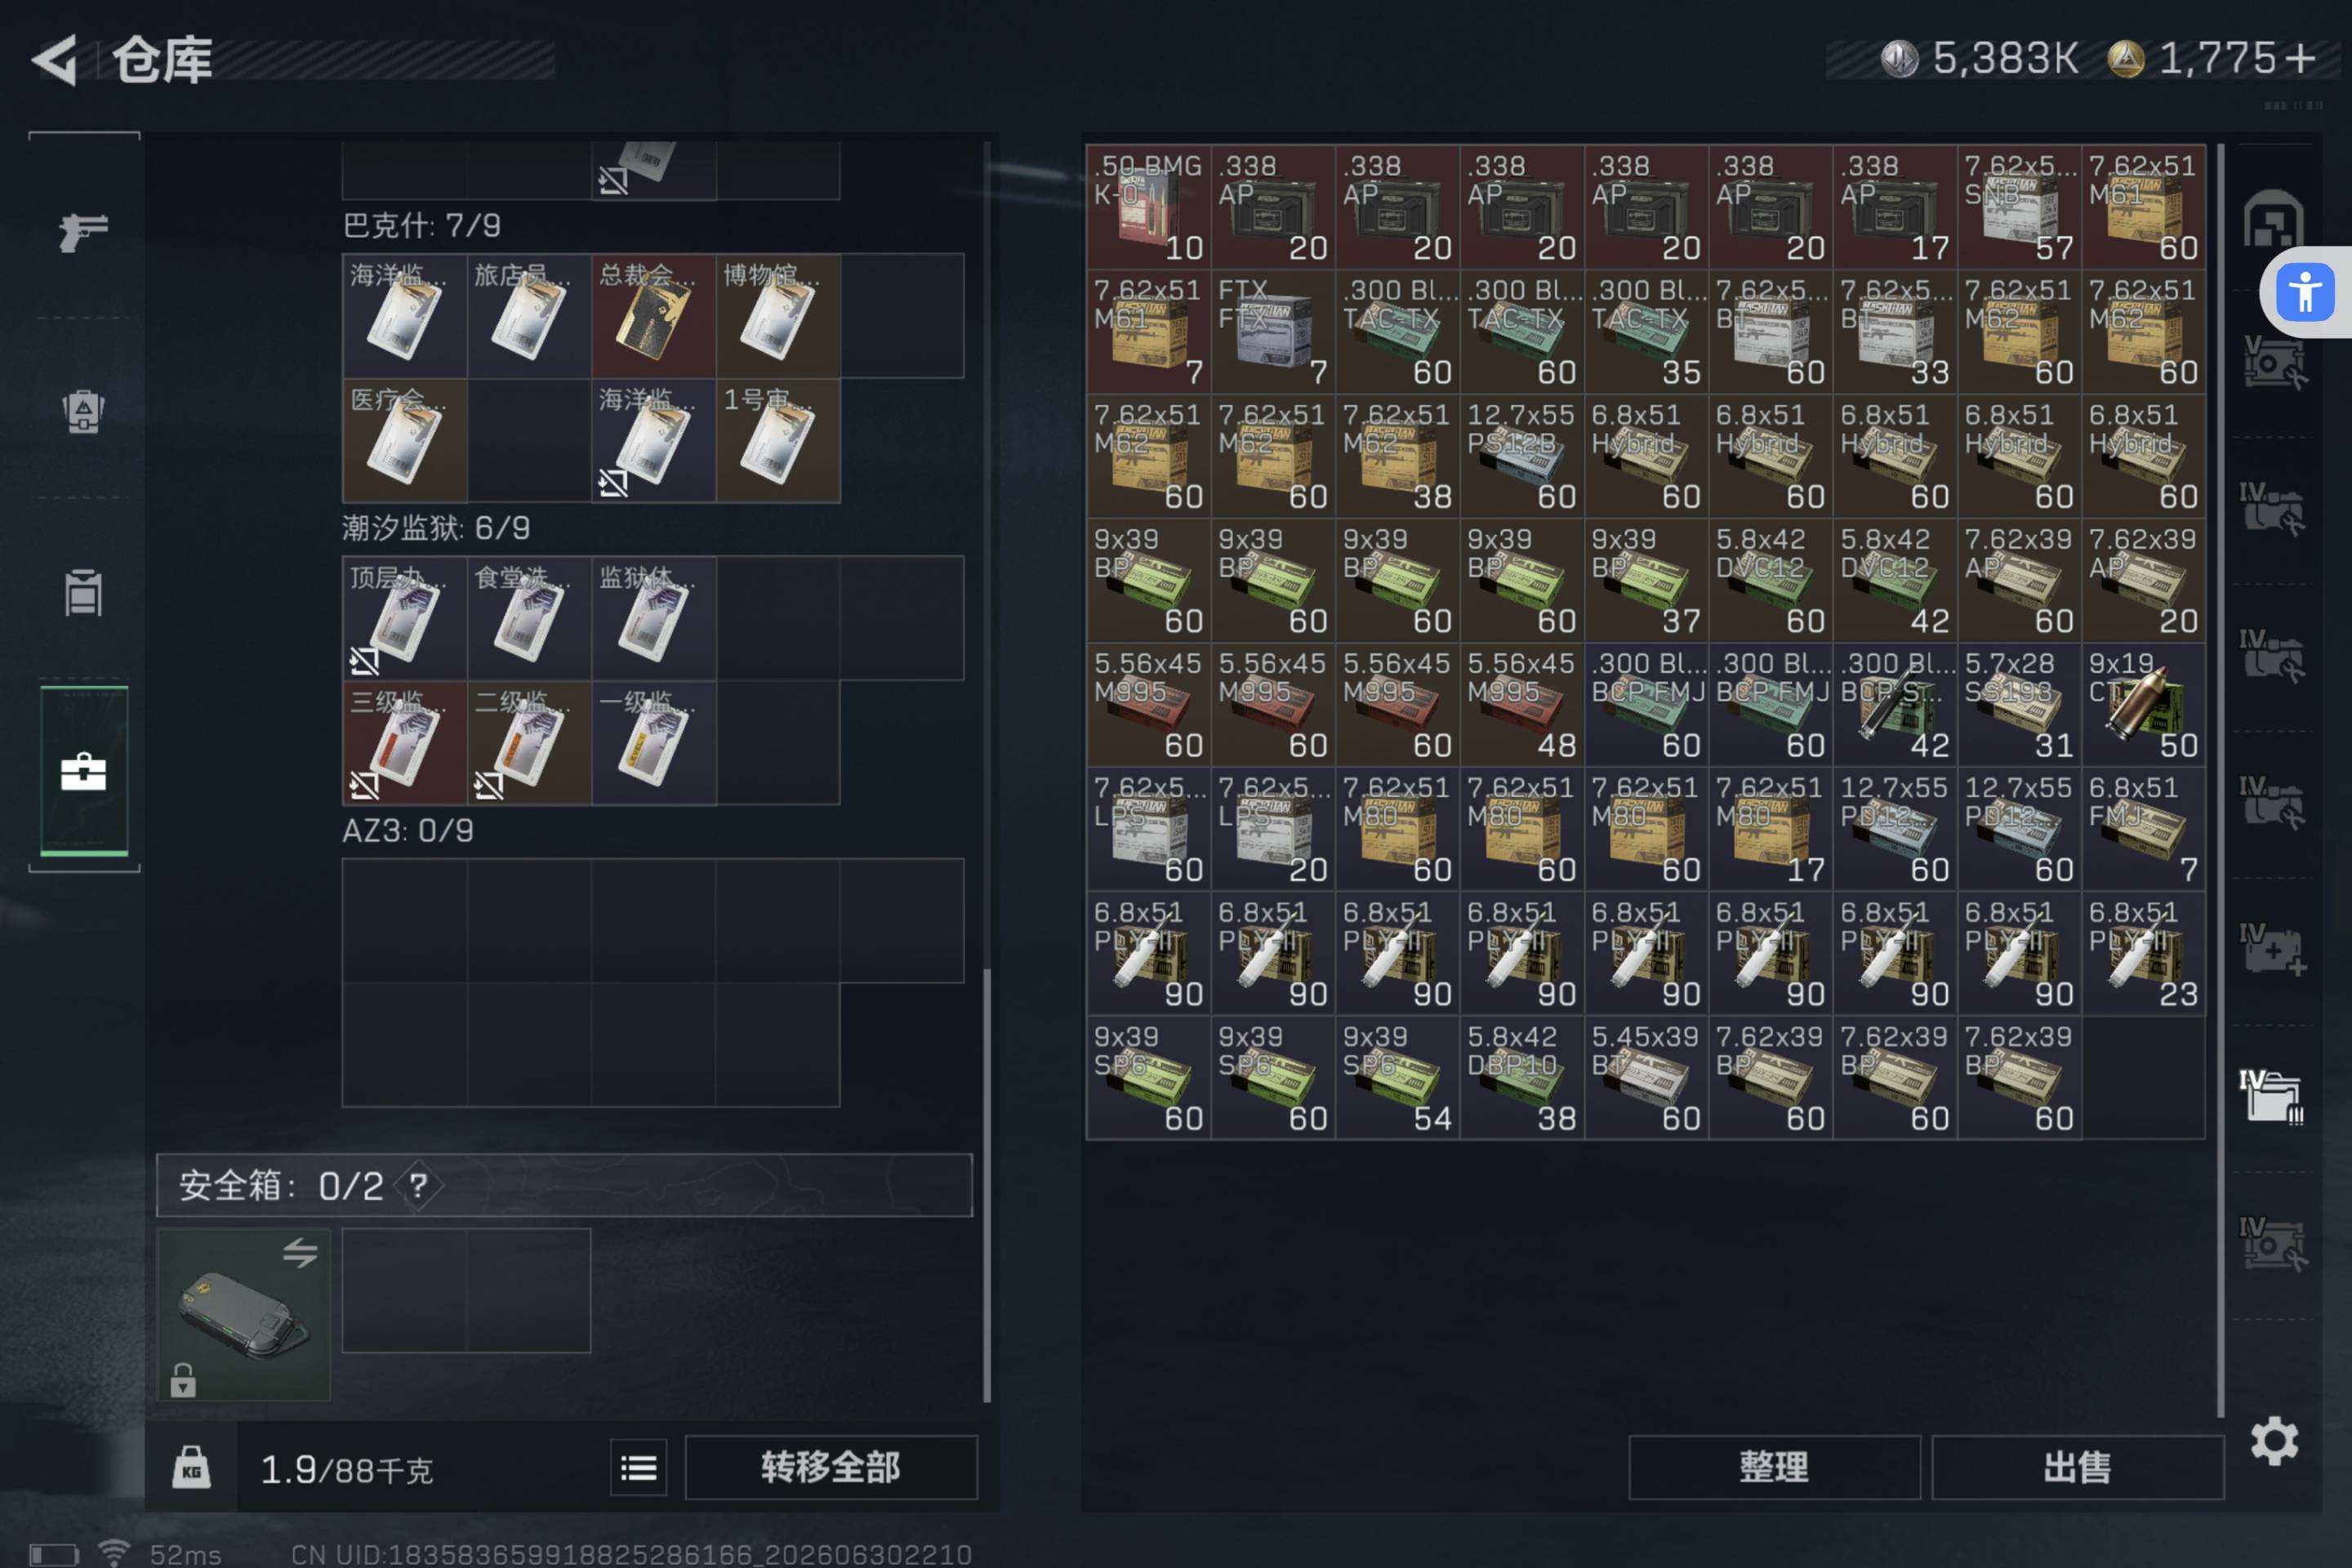Click the blue accessibility figure button
2352x1568 pixels.
click(x=2305, y=292)
